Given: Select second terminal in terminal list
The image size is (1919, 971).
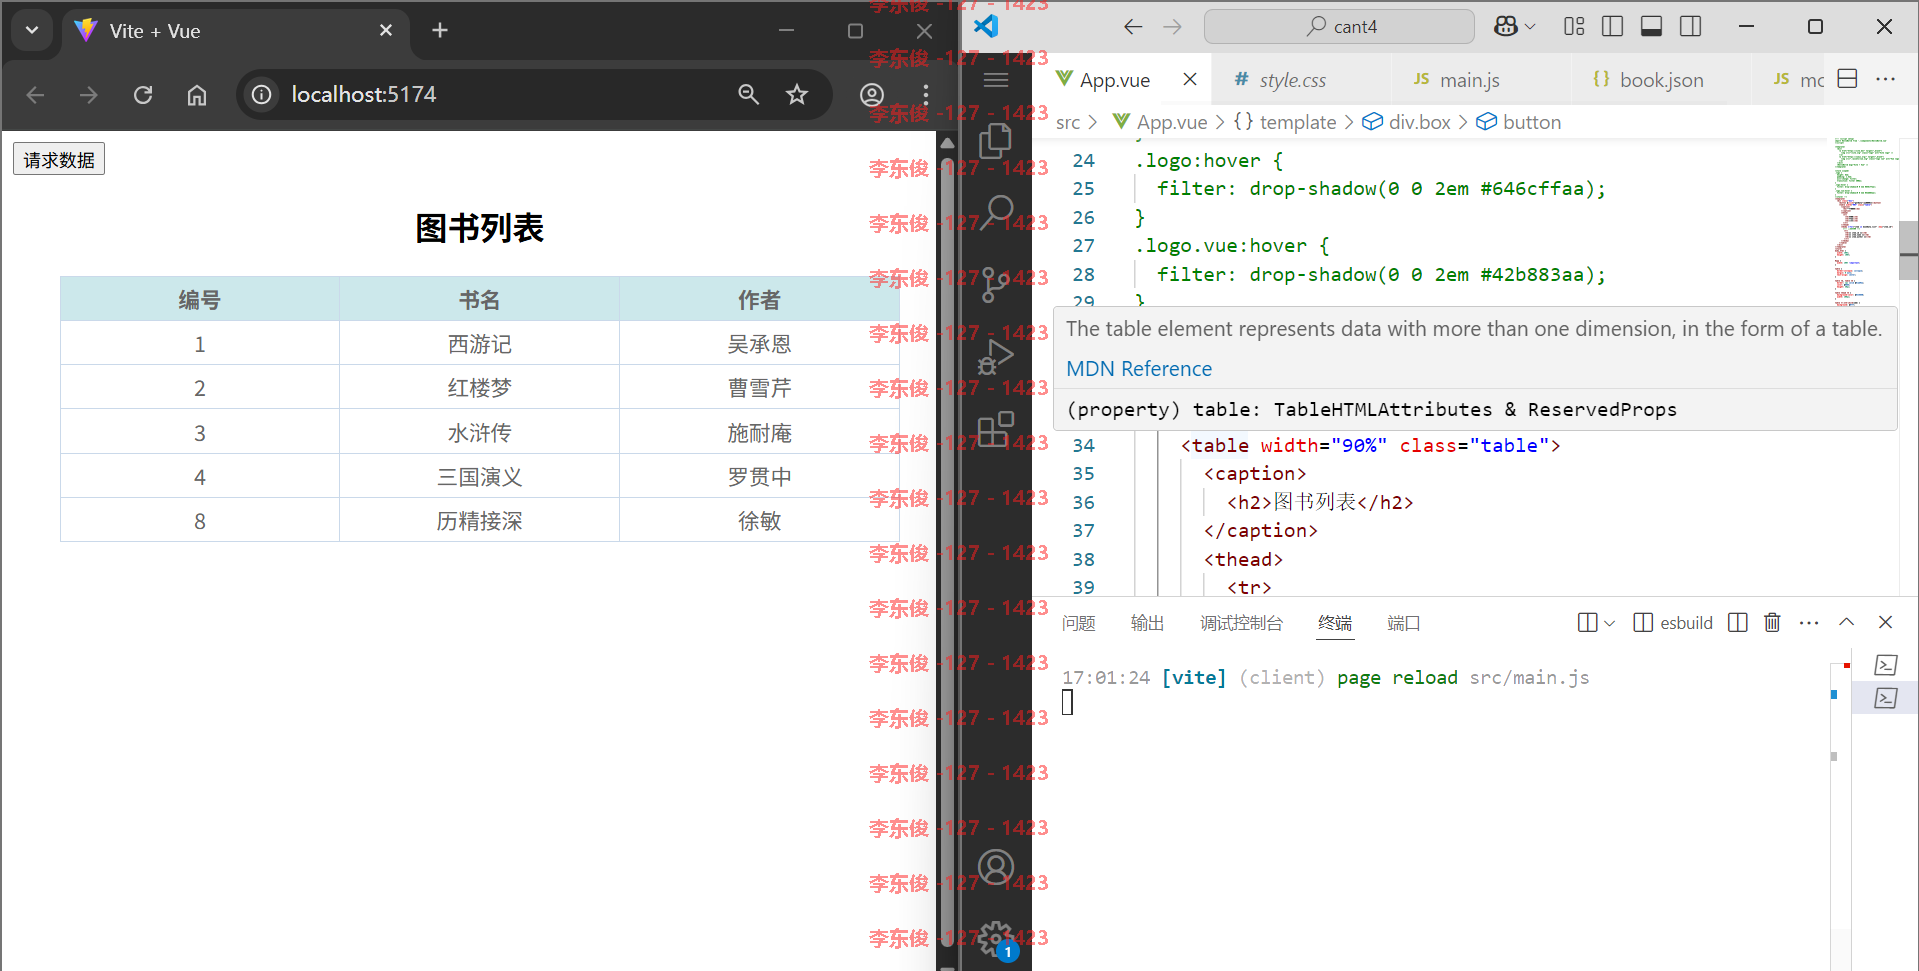Looking at the screenshot, I should point(1886,697).
